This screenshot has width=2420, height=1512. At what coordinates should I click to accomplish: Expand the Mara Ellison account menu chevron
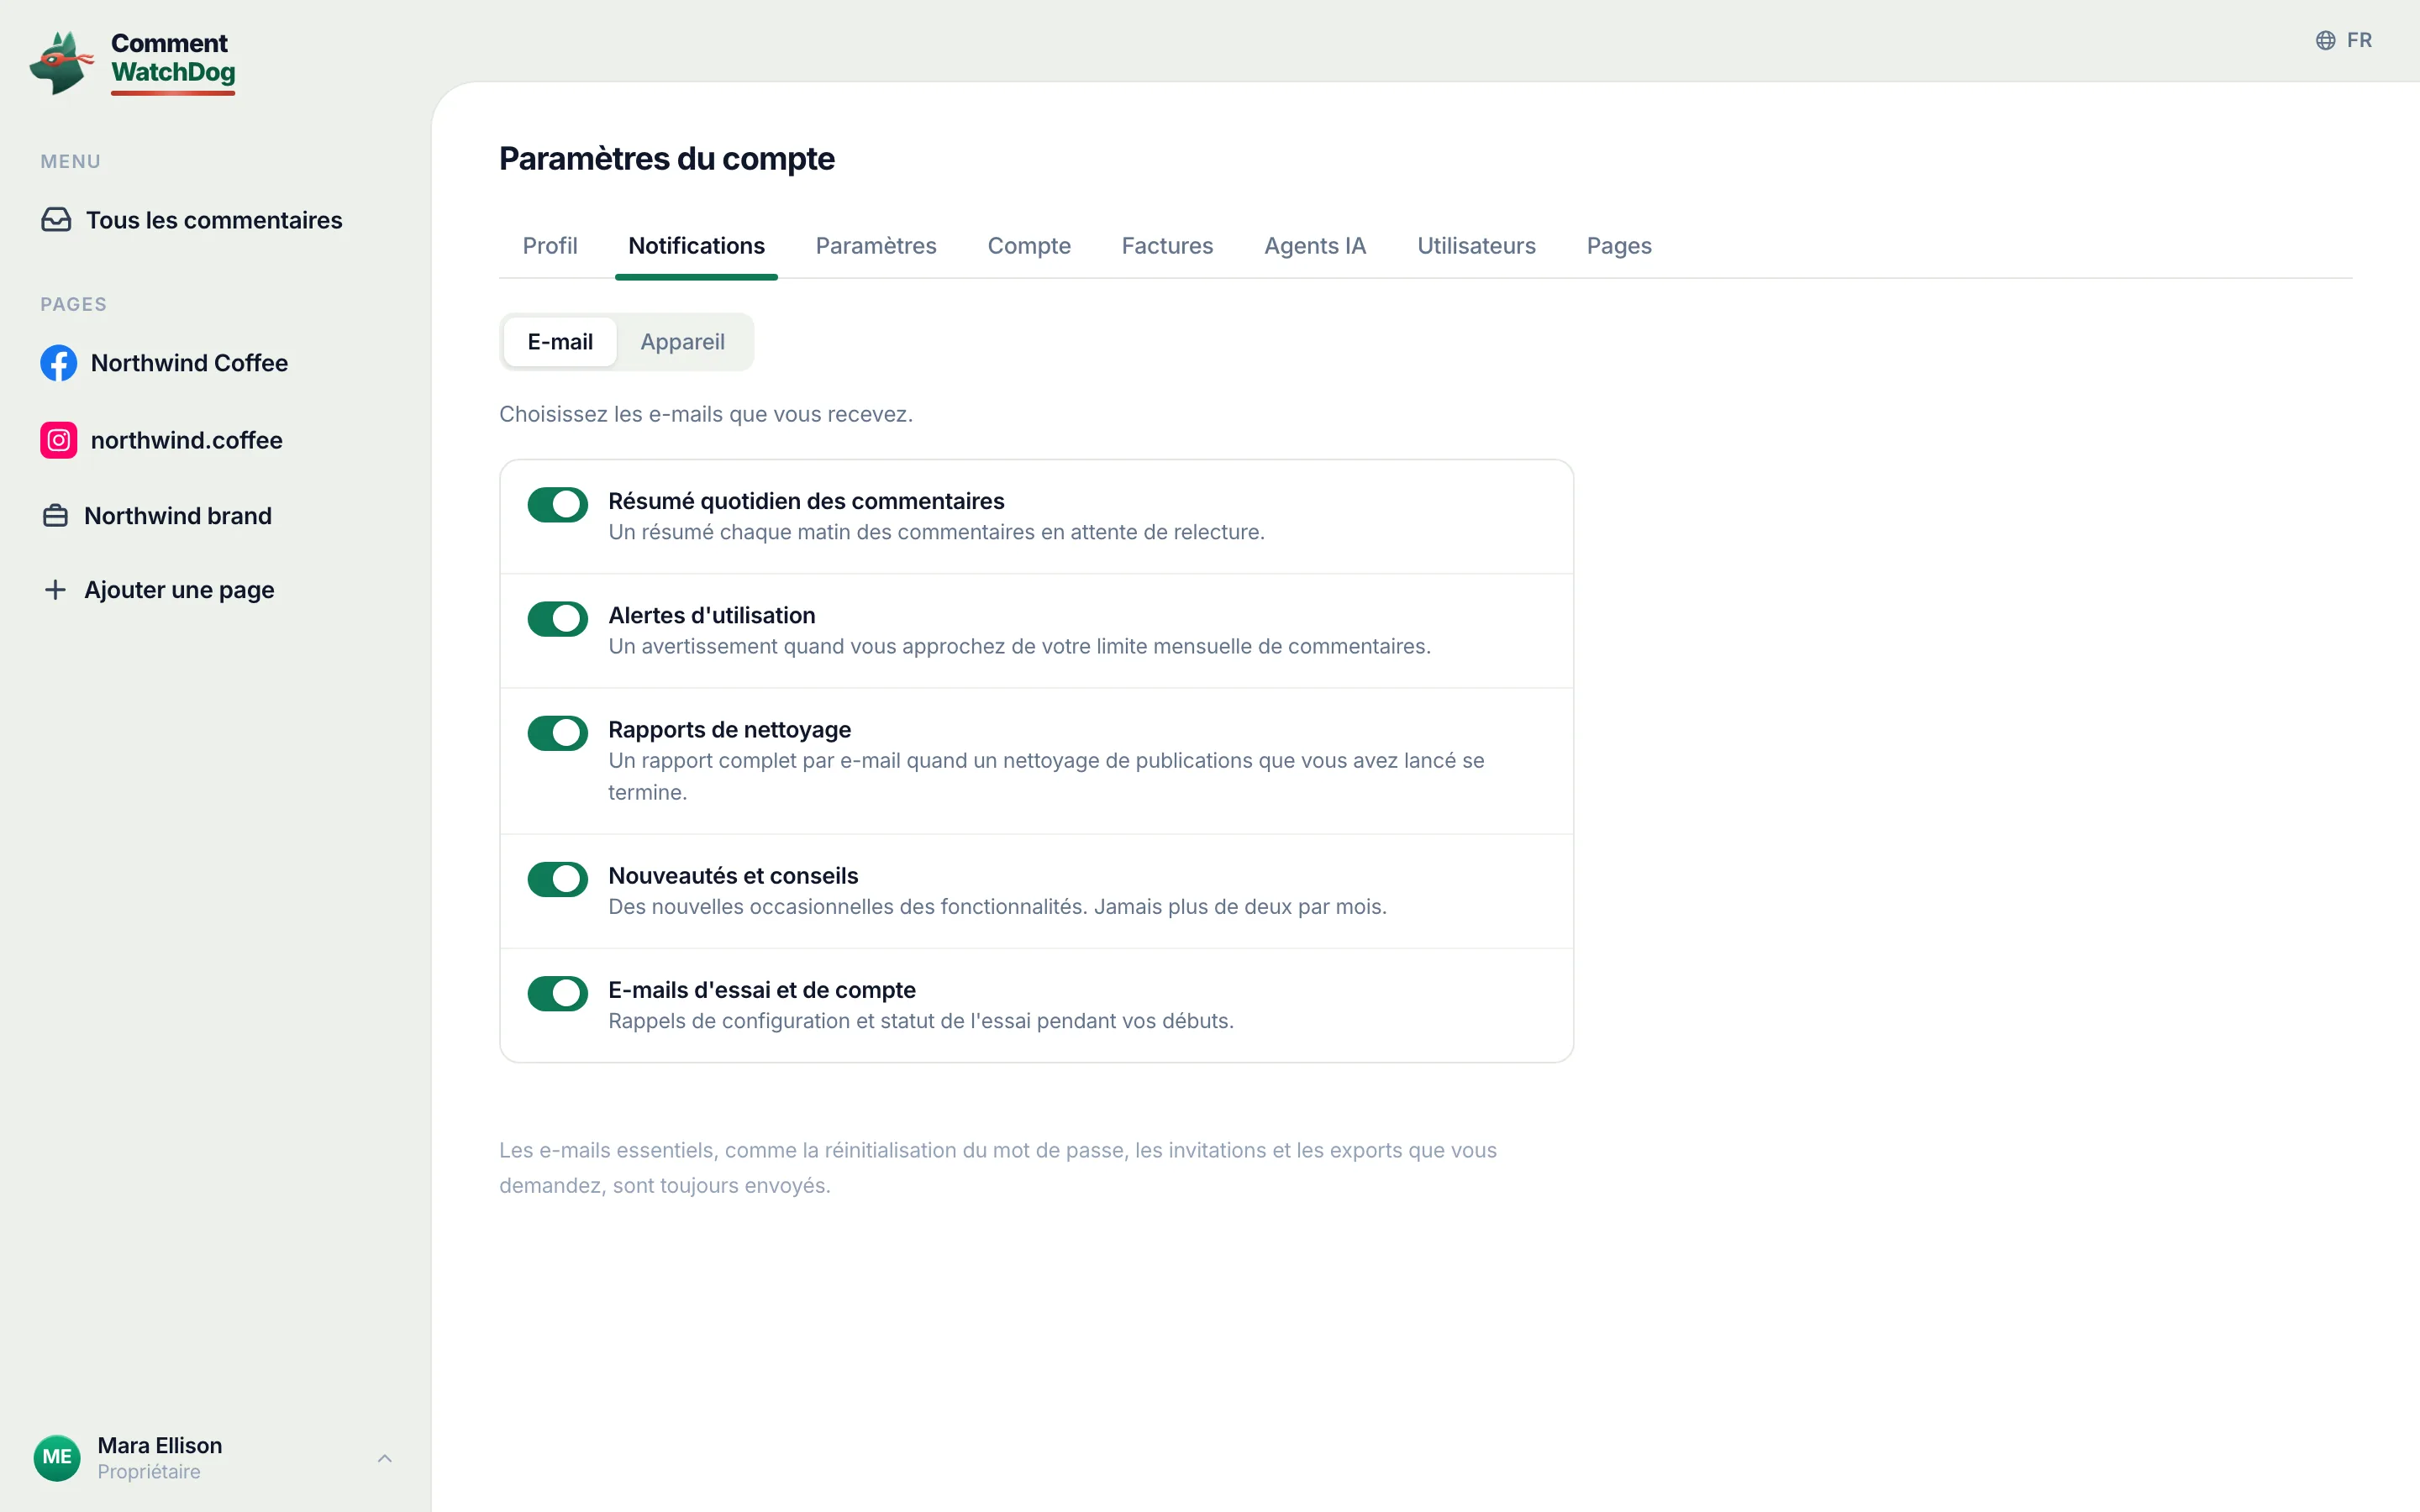(385, 1458)
